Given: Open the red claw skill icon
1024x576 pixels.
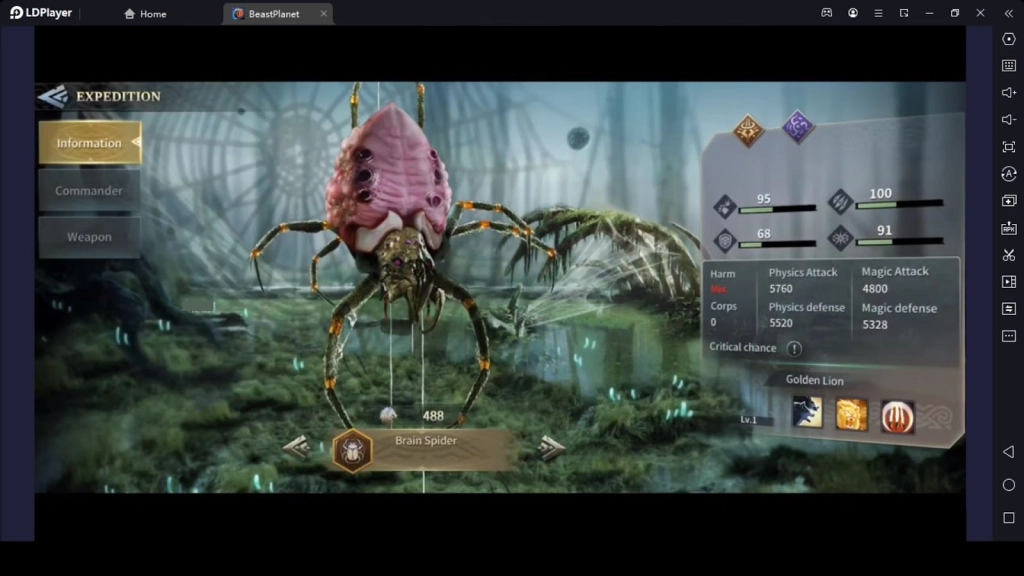Looking at the screenshot, I should [x=896, y=417].
